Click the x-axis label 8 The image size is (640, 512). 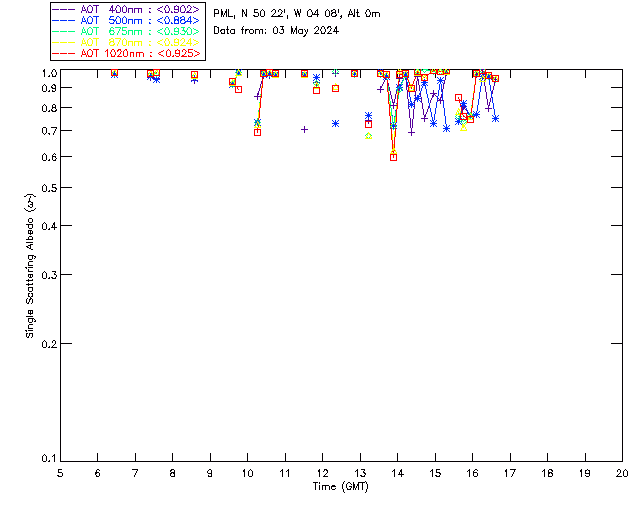coord(173,473)
